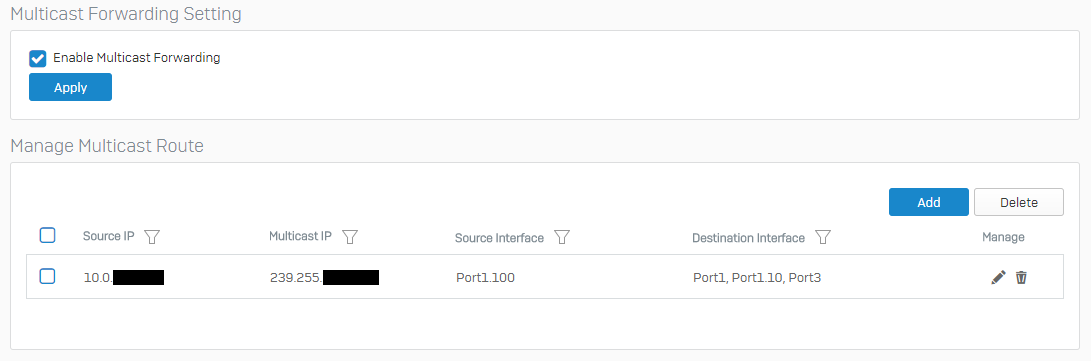Click the Apply button
This screenshot has width=1091, height=361.
click(70, 88)
